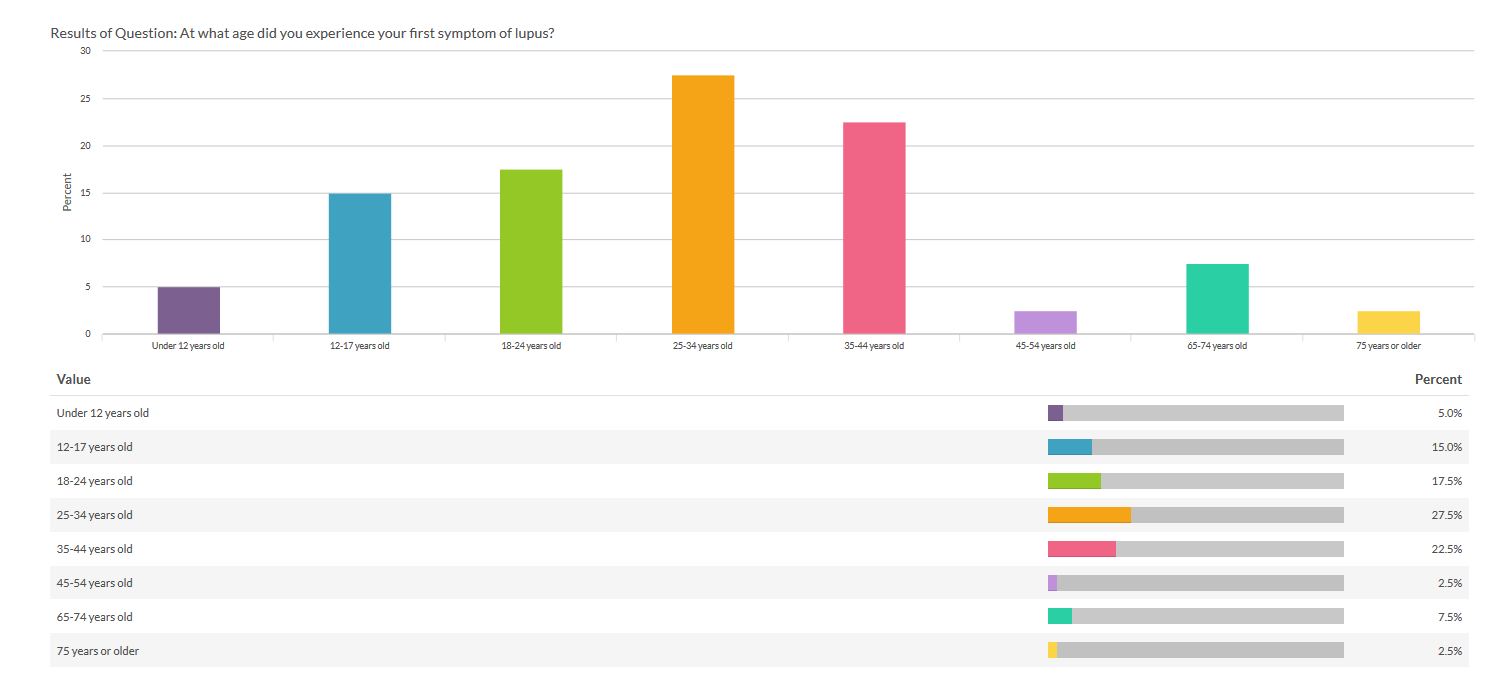Click the orange progress bar in 25-34 row
This screenshot has height=697, width=1509.
(x=1089, y=515)
